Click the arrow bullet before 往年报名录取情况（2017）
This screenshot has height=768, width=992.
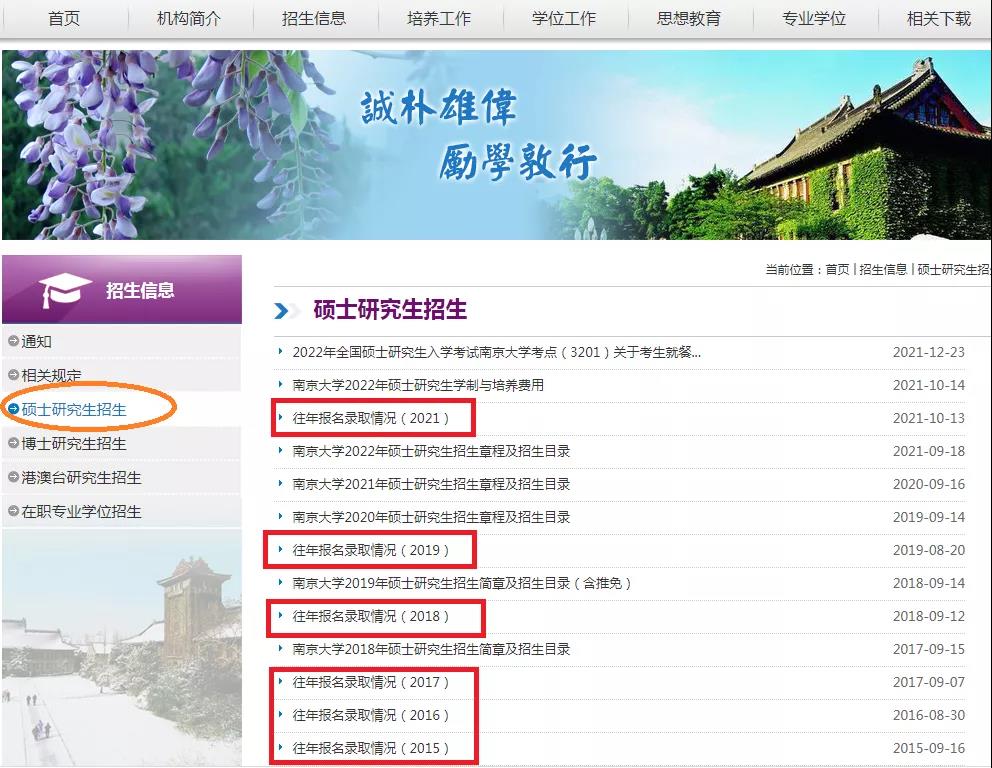pos(280,681)
